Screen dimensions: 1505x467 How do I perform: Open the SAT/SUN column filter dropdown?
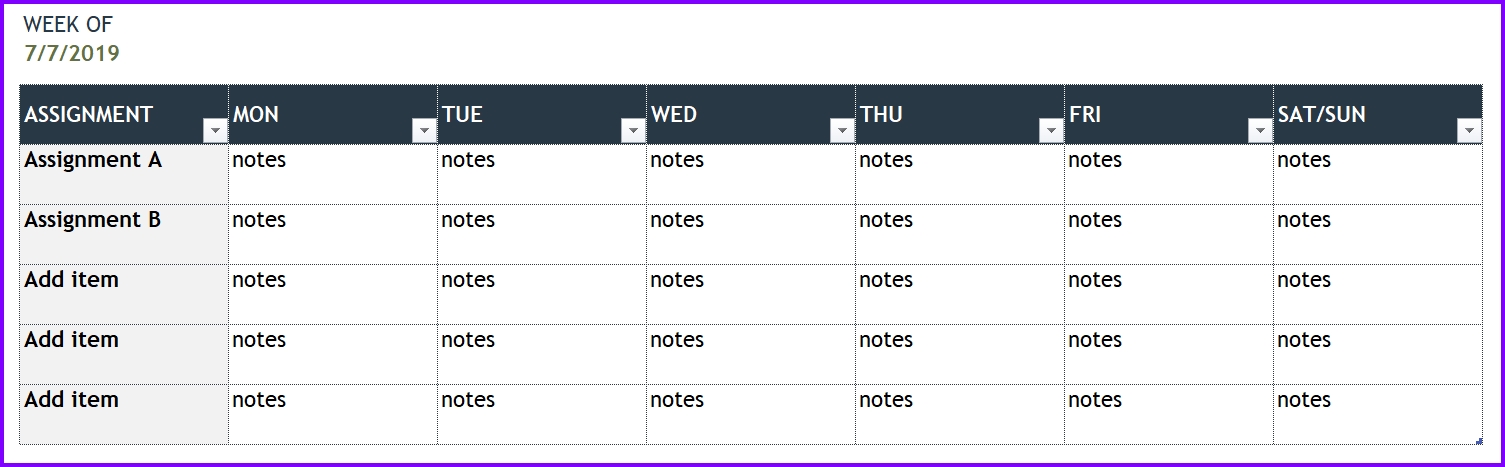[x=1469, y=131]
